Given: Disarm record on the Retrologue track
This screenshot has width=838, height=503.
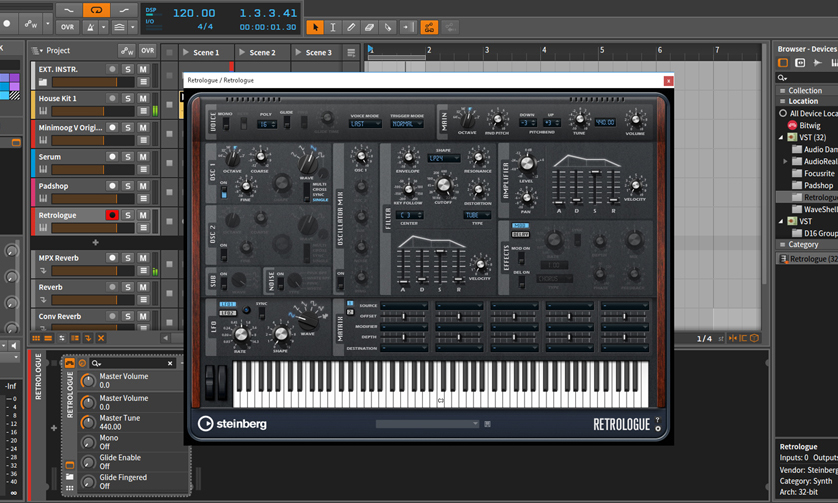Looking at the screenshot, I should point(112,215).
